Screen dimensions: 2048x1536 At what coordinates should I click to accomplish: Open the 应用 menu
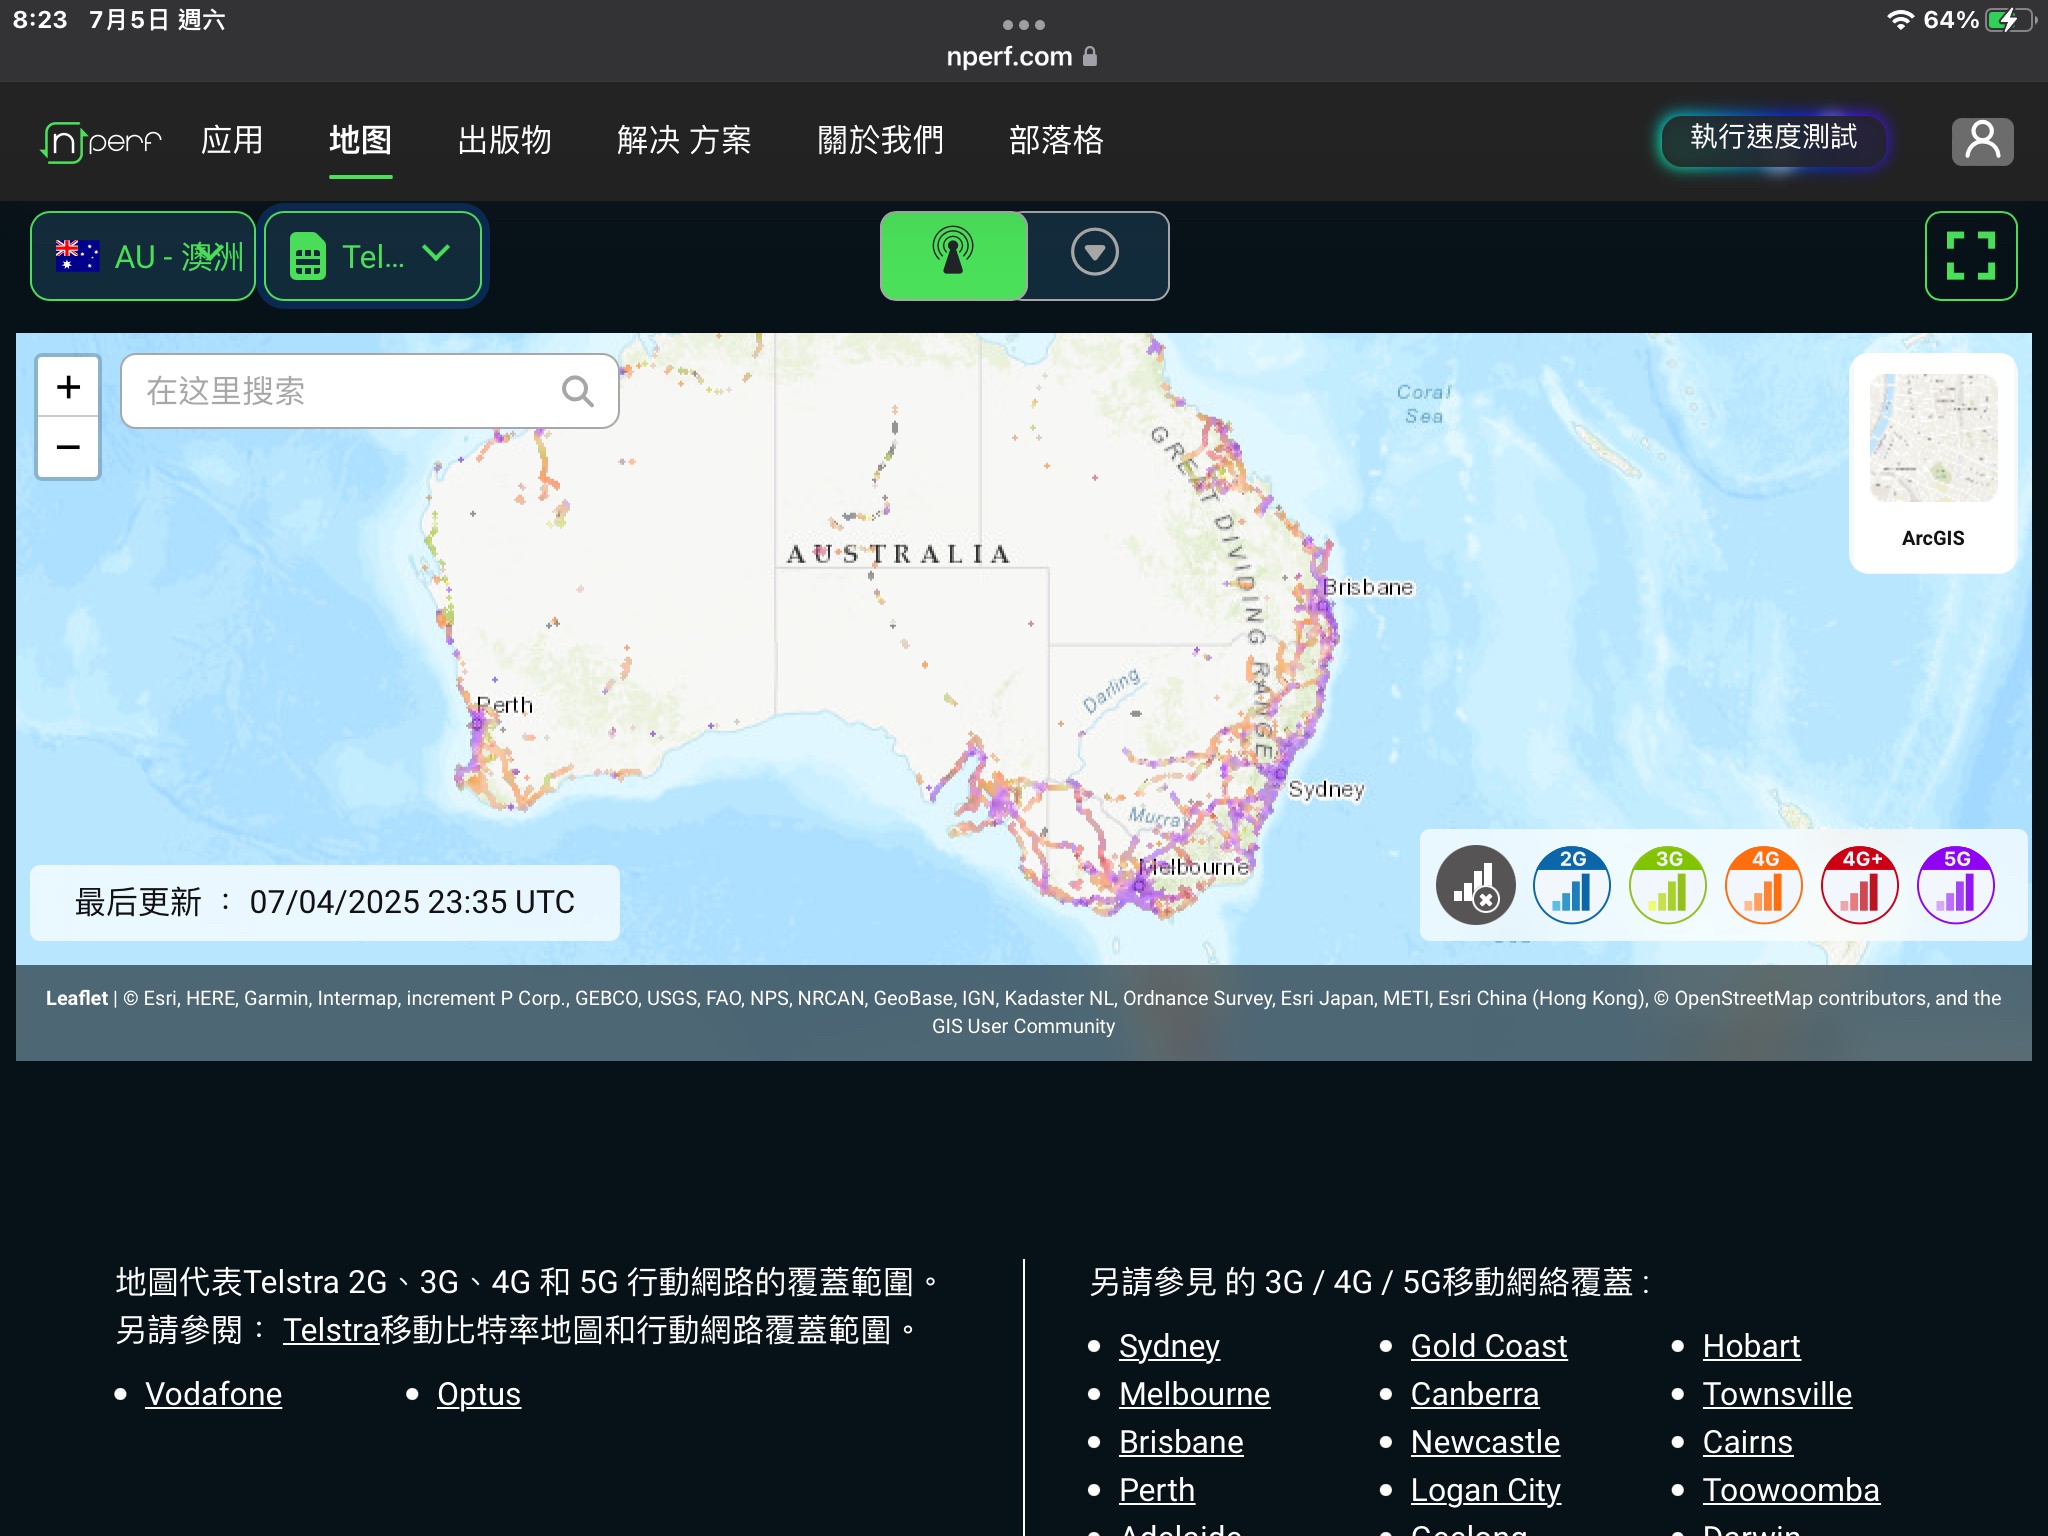tap(232, 140)
